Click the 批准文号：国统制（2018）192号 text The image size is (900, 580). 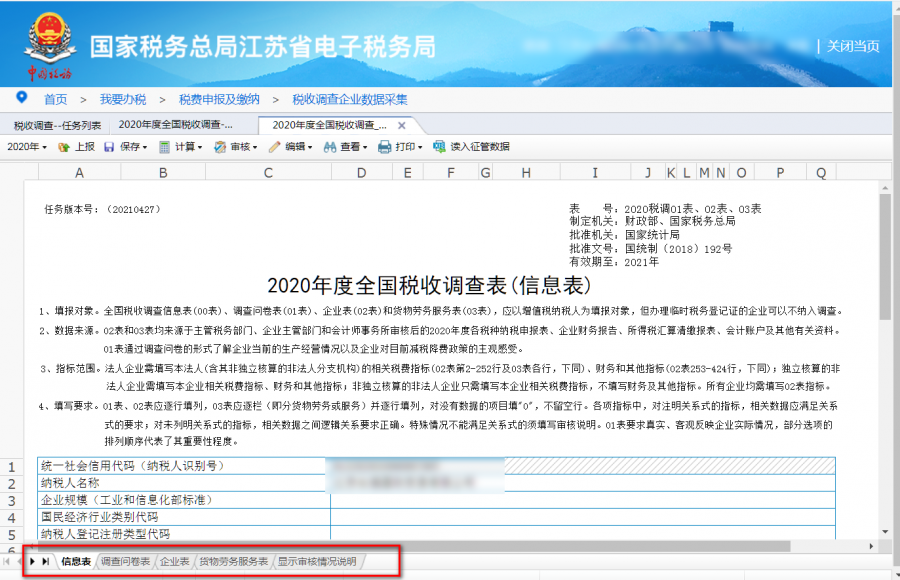point(650,249)
